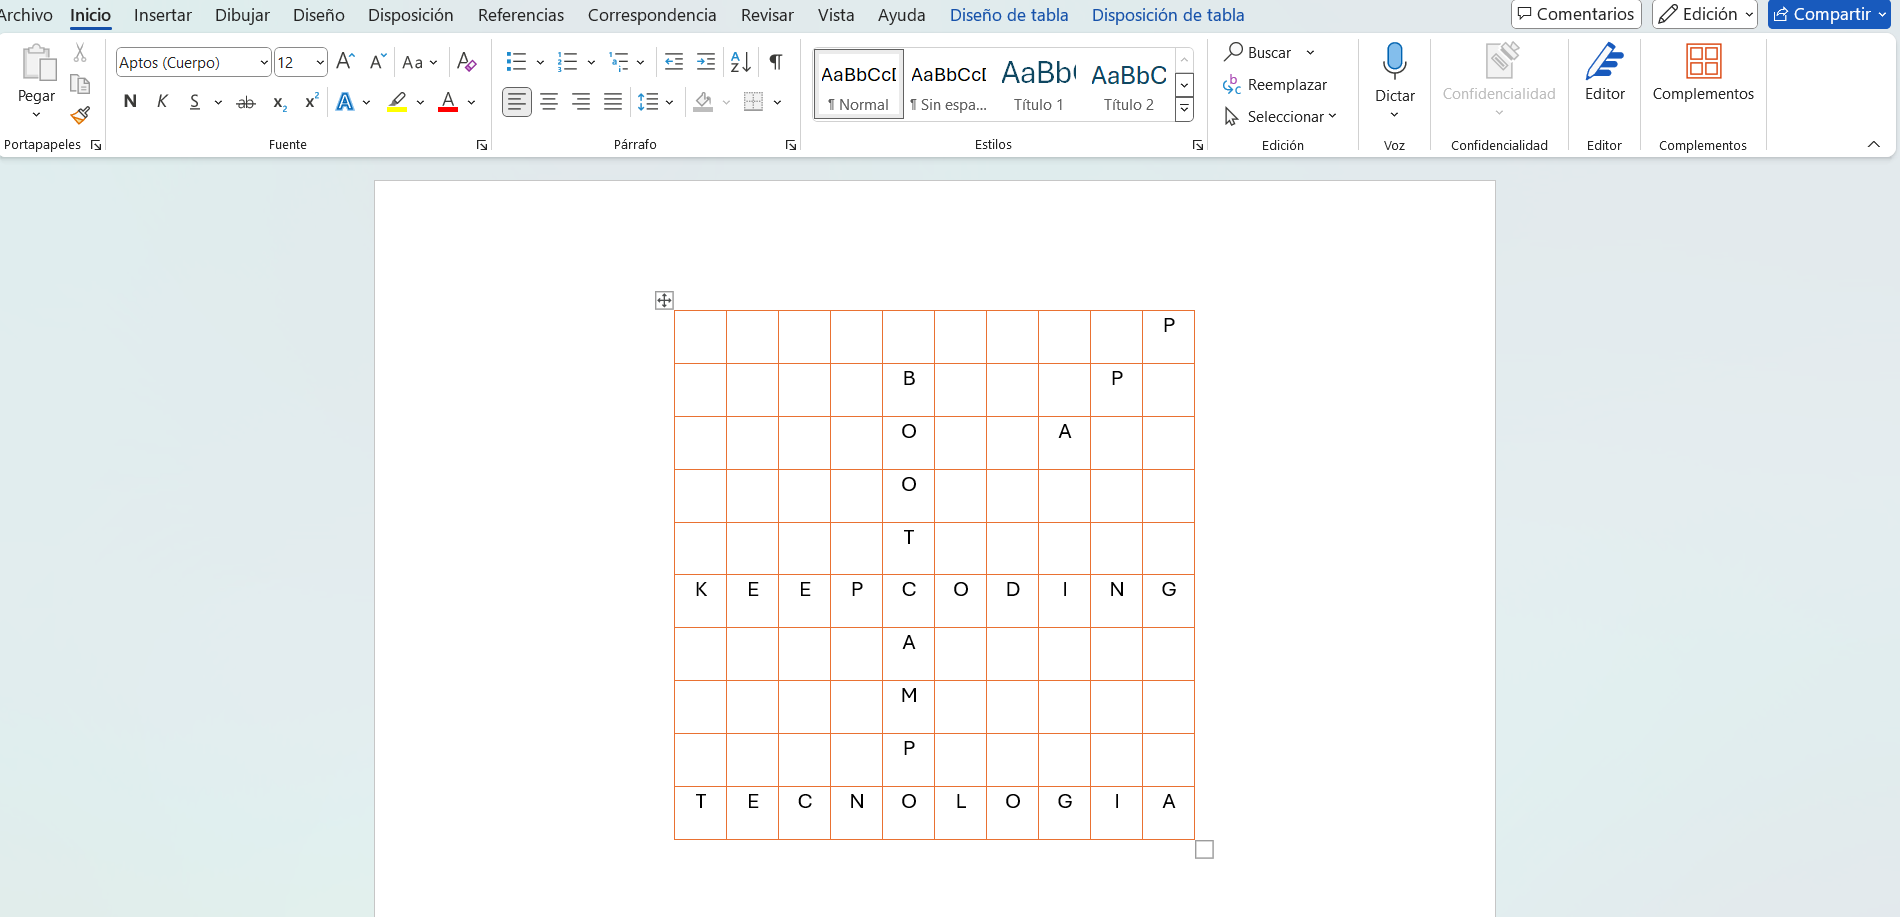Open the Diseño de tabla tab
Image resolution: width=1900 pixels, height=917 pixels.
[1009, 15]
